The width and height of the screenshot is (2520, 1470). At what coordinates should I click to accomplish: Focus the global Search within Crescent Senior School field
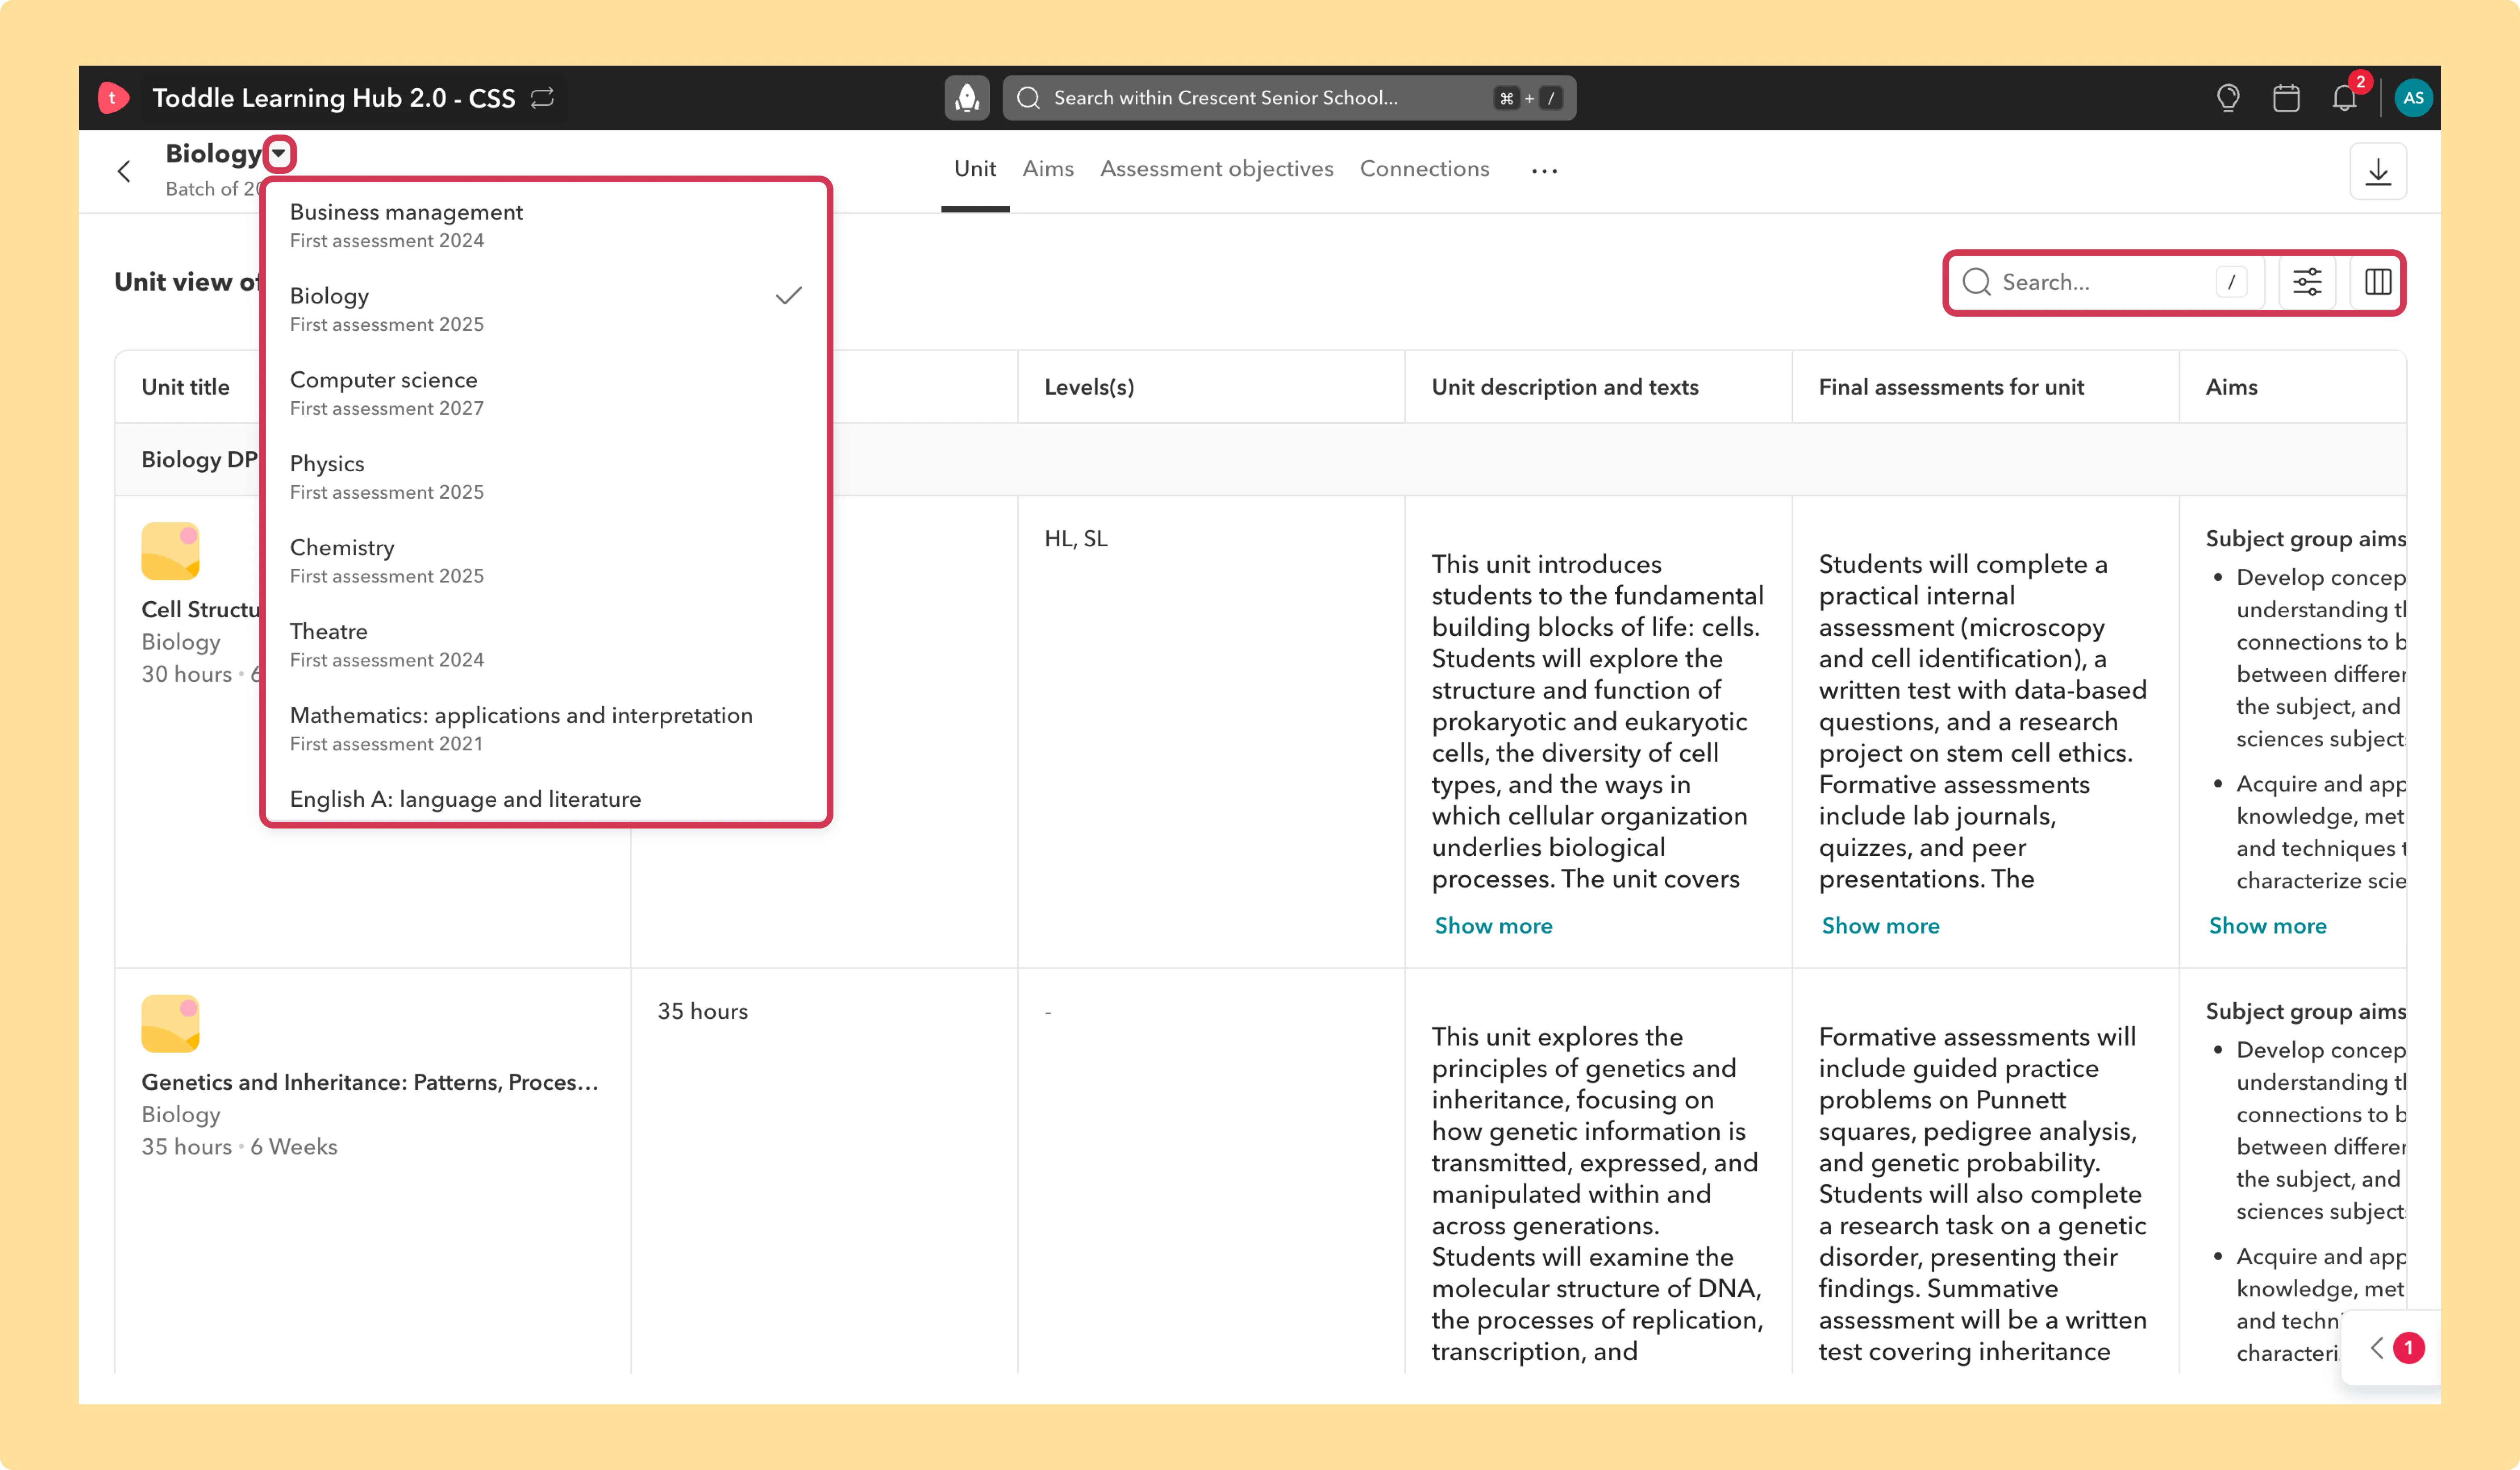point(1289,98)
